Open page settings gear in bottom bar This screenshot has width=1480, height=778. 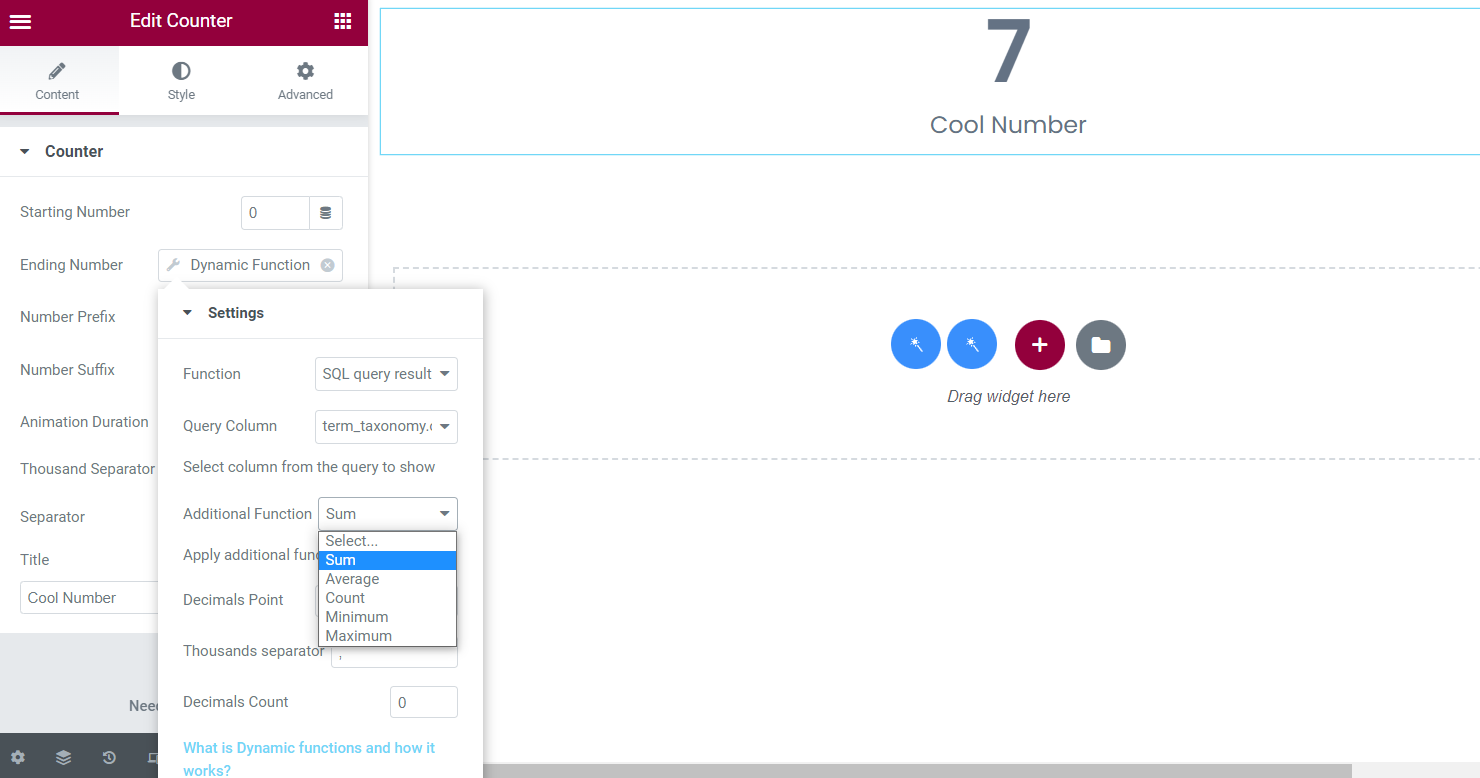[x=18, y=758]
